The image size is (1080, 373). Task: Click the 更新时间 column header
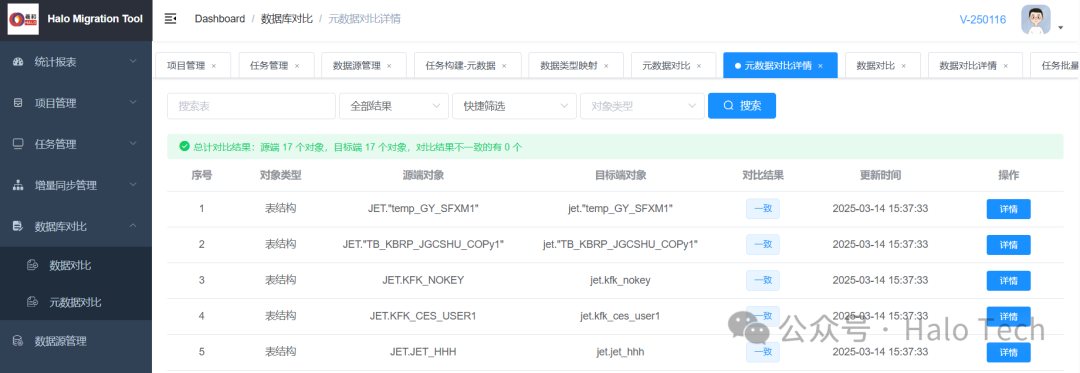(880, 175)
